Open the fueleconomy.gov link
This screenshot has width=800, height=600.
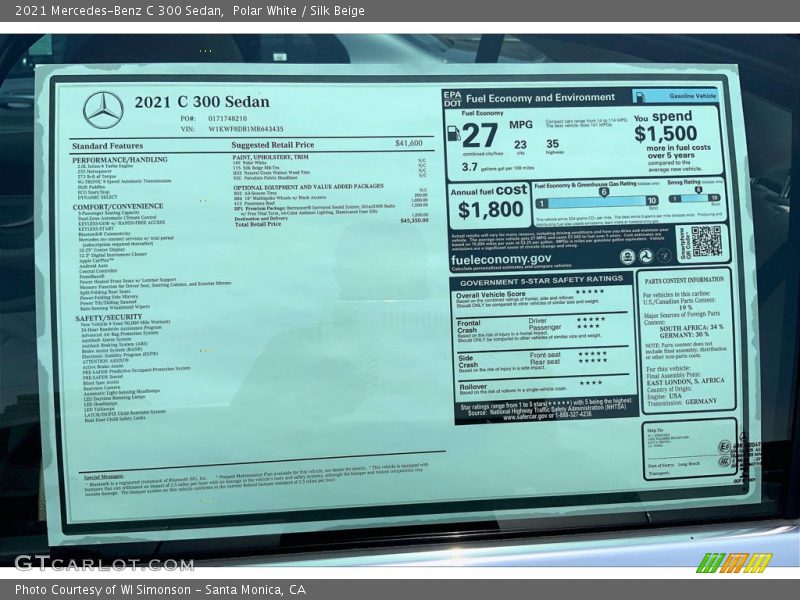tap(501, 259)
